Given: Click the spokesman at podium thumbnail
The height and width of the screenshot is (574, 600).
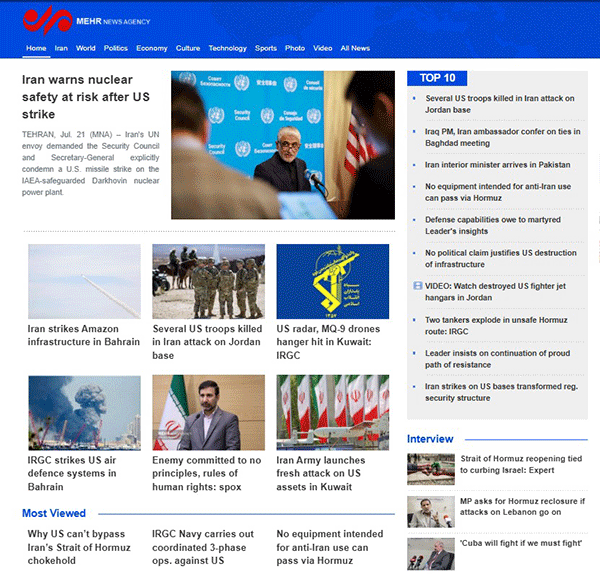Looking at the screenshot, I should click(x=209, y=413).
